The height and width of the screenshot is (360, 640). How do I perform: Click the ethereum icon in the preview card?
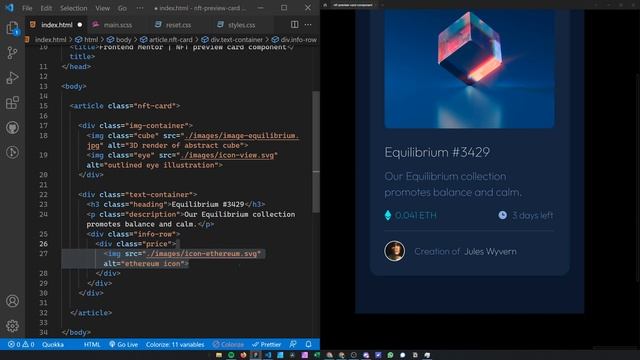point(388,215)
